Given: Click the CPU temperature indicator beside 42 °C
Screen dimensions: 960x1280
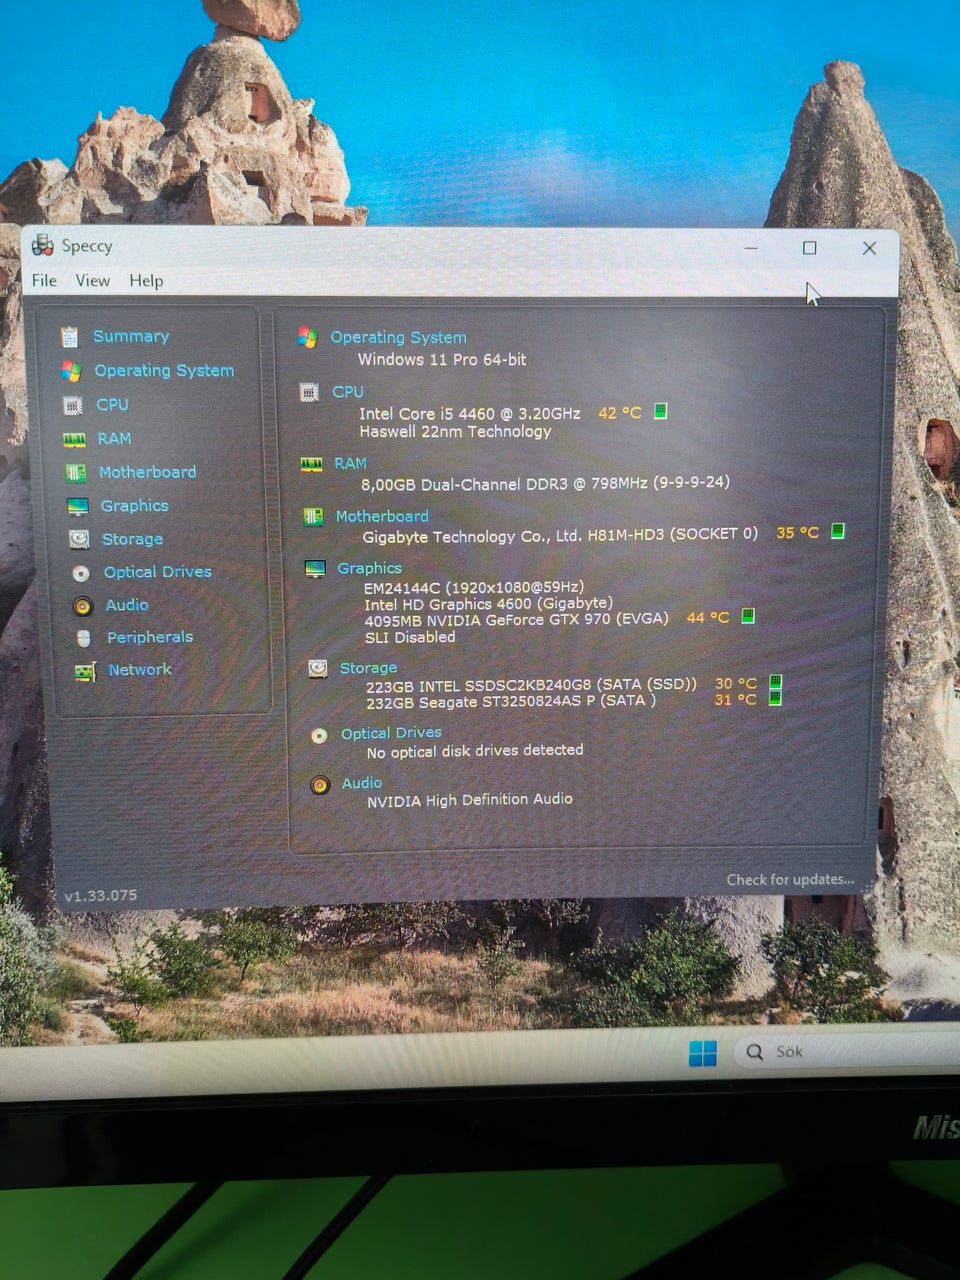Looking at the screenshot, I should pos(660,411).
